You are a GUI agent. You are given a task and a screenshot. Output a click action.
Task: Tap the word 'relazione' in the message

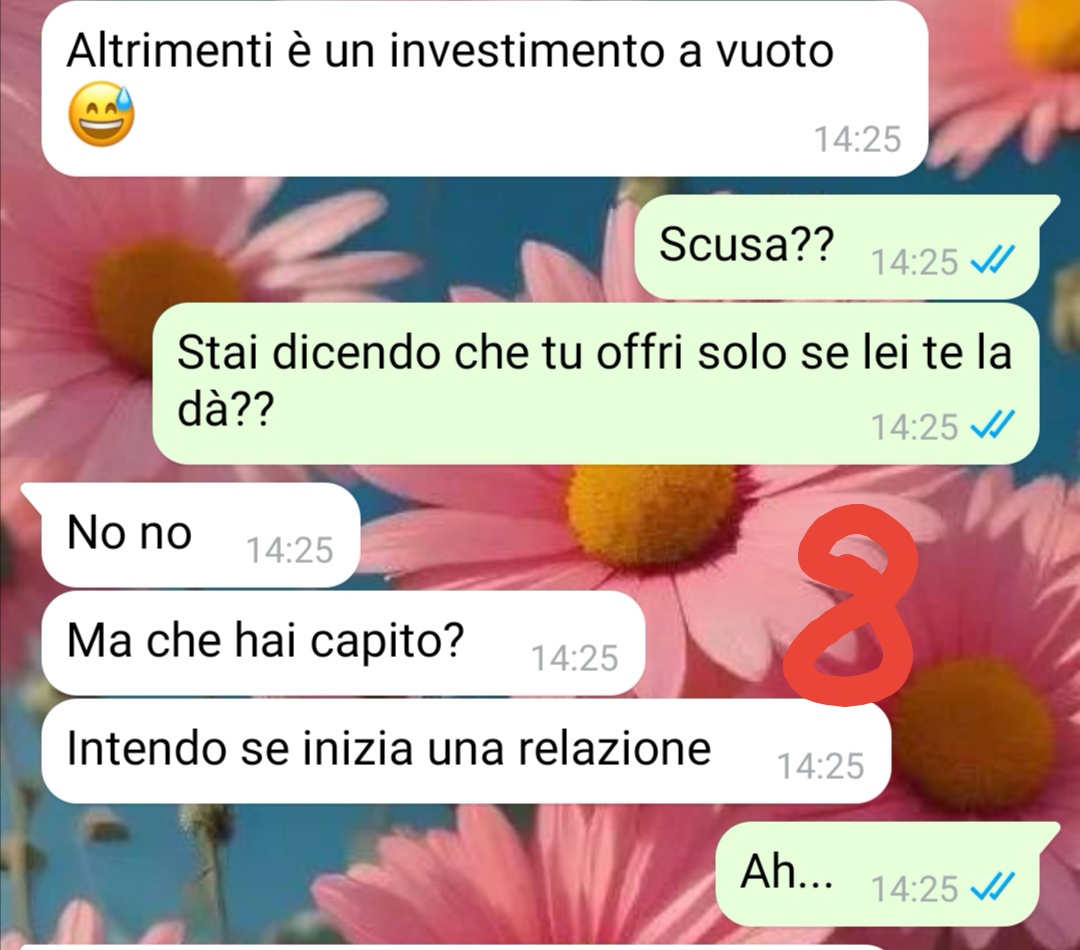pyautogui.click(x=614, y=749)
